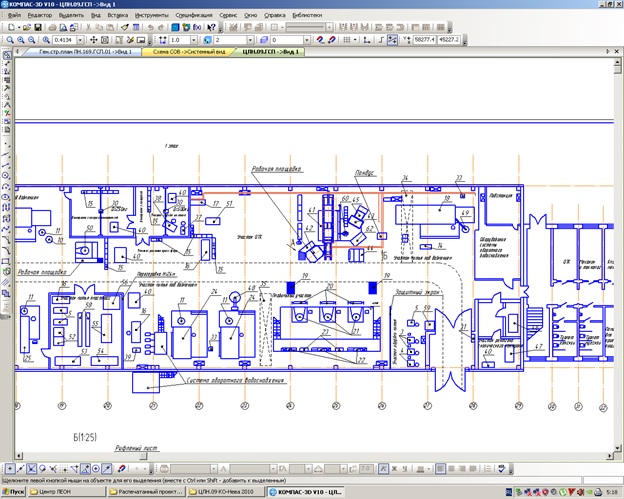Zoom in with the plus magnifier

point(21,40)
